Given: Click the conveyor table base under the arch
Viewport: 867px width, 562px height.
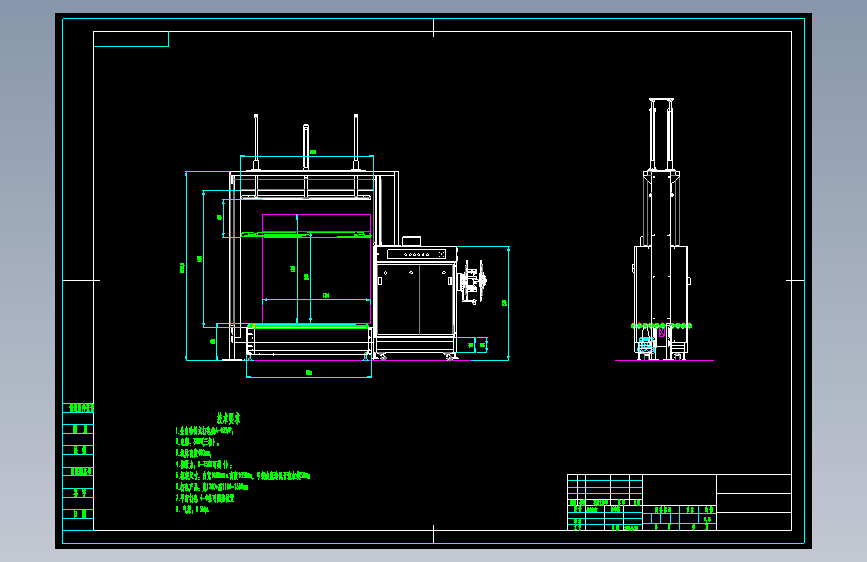Looking at the screenshot, I should tap(309, 342).
